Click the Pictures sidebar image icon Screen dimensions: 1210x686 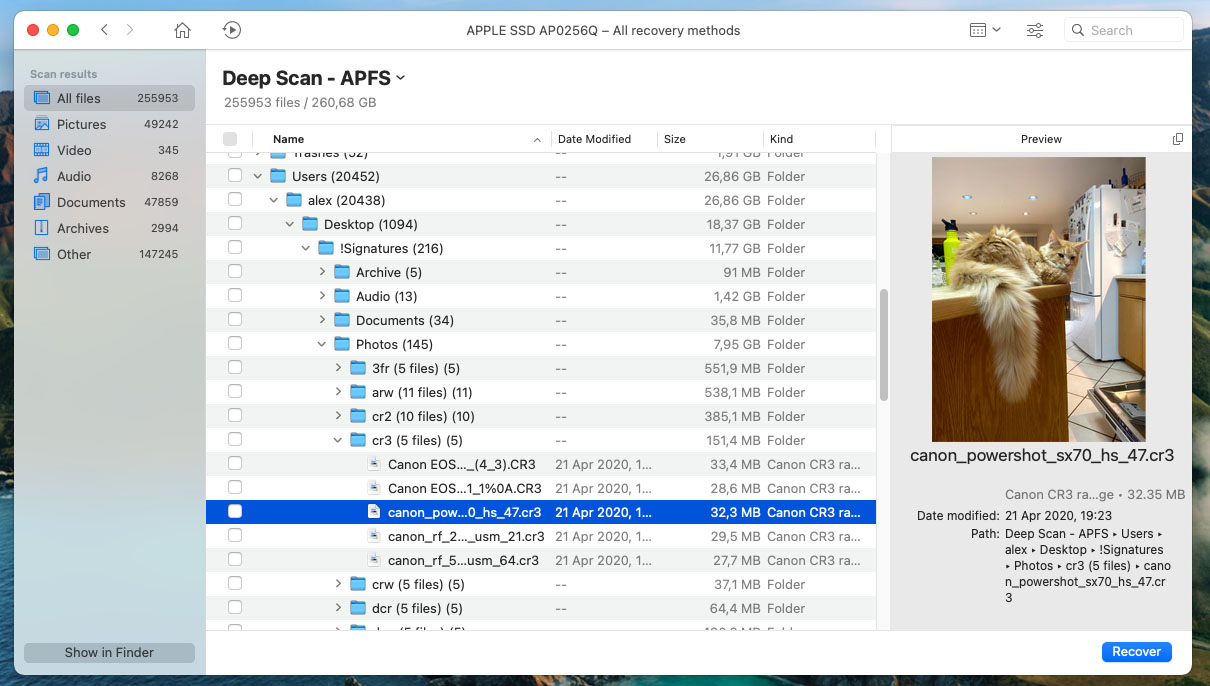click(41, 124)
